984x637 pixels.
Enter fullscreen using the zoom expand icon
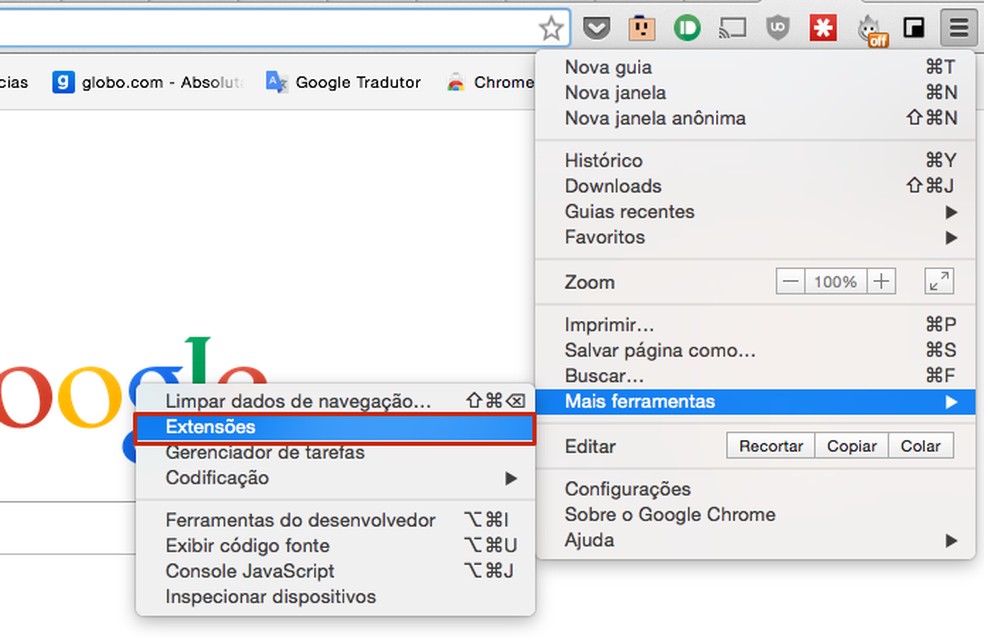click(938, 281)
